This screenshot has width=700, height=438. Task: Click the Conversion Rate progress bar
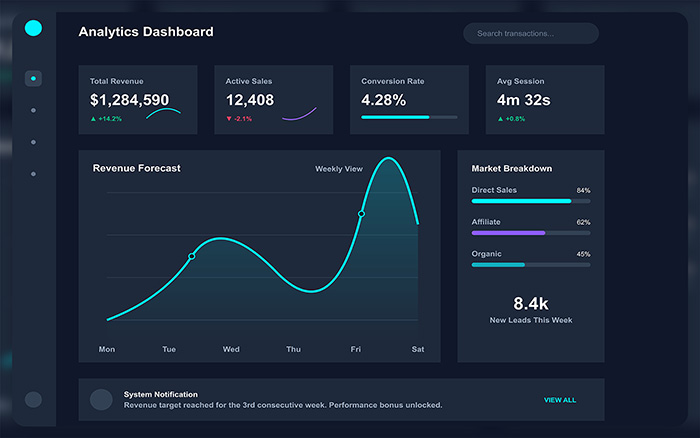tap(409, 117)
